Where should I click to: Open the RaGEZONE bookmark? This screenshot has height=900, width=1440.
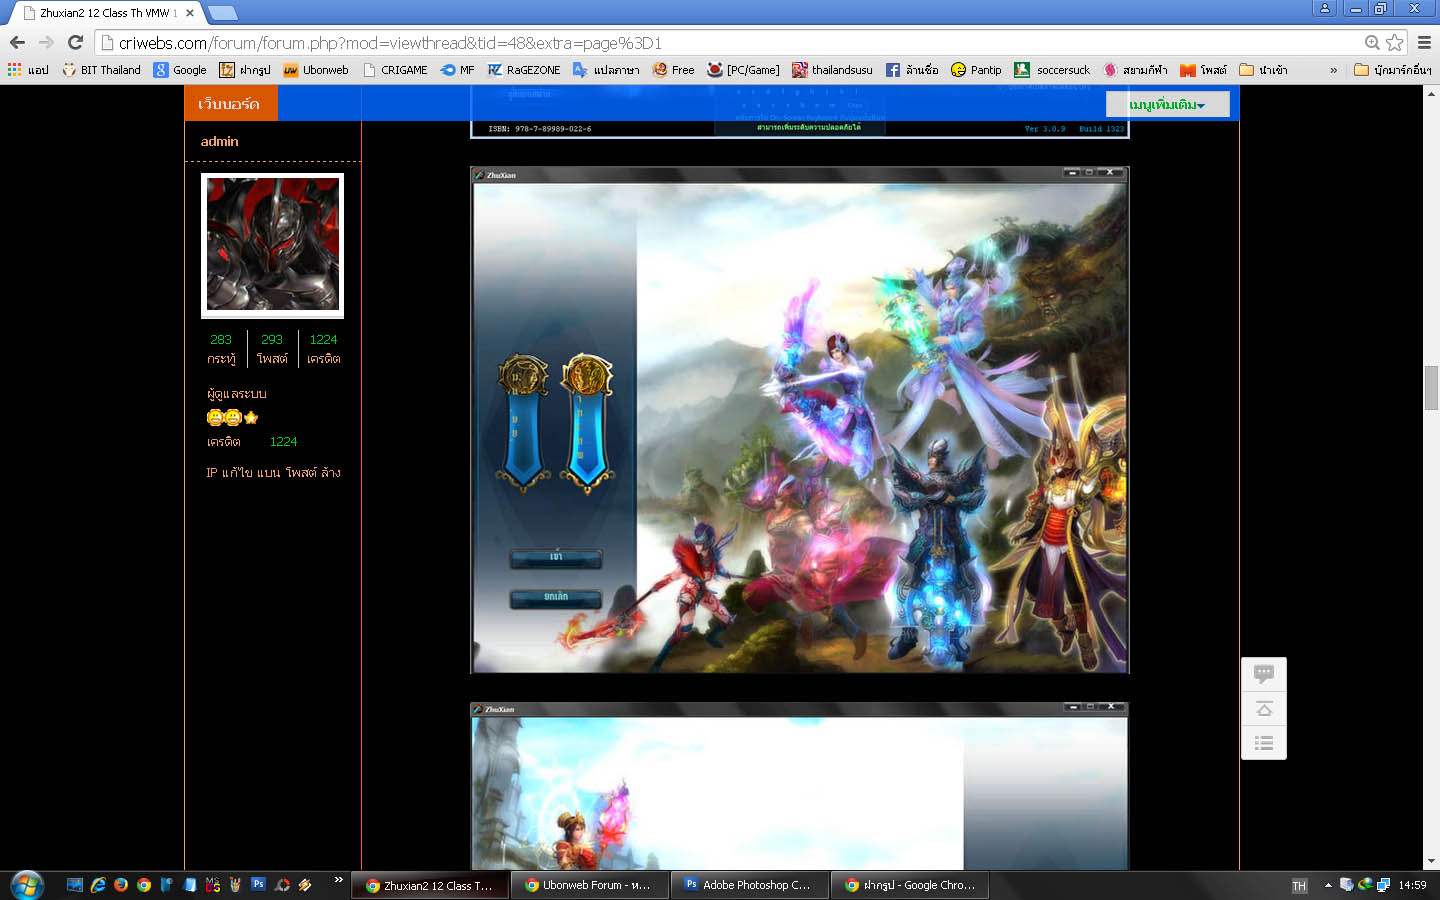[x=524, y=70]
